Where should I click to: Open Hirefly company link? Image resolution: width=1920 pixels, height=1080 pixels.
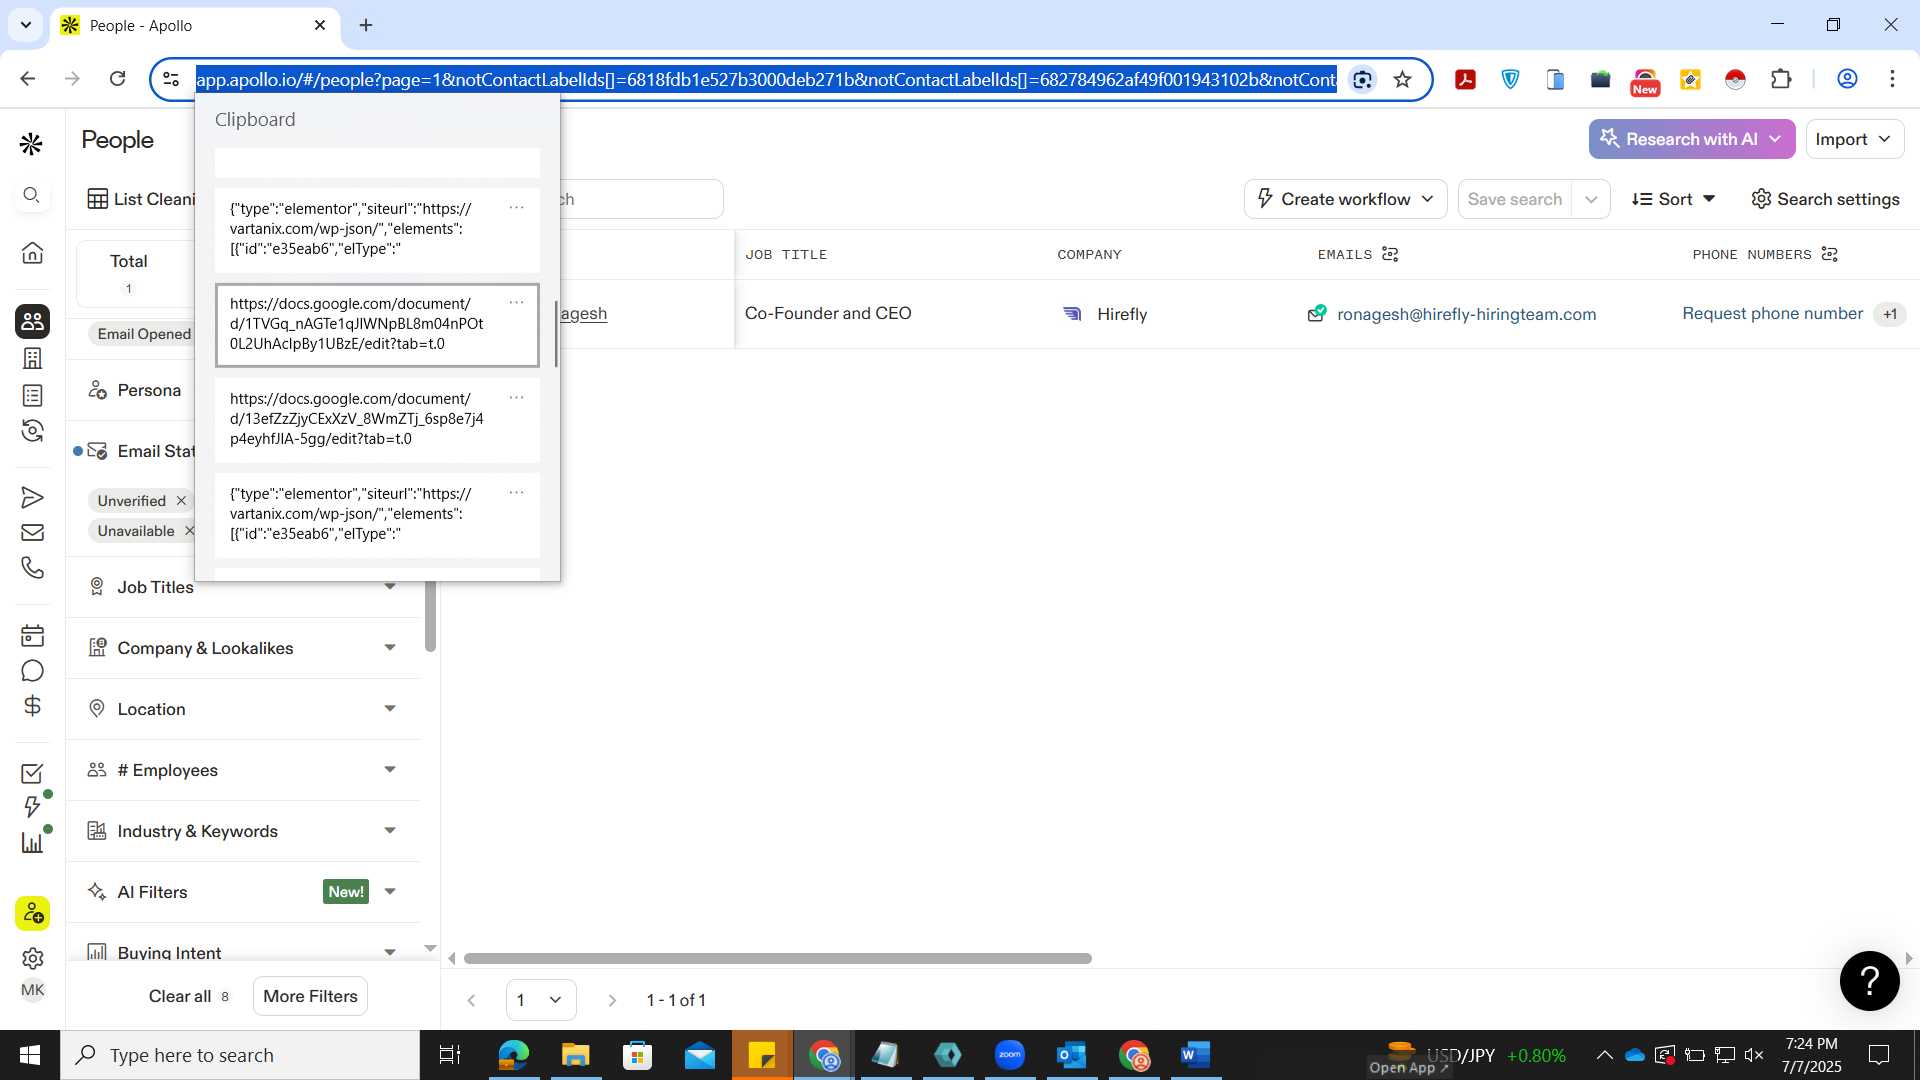tap(1121, 314)
